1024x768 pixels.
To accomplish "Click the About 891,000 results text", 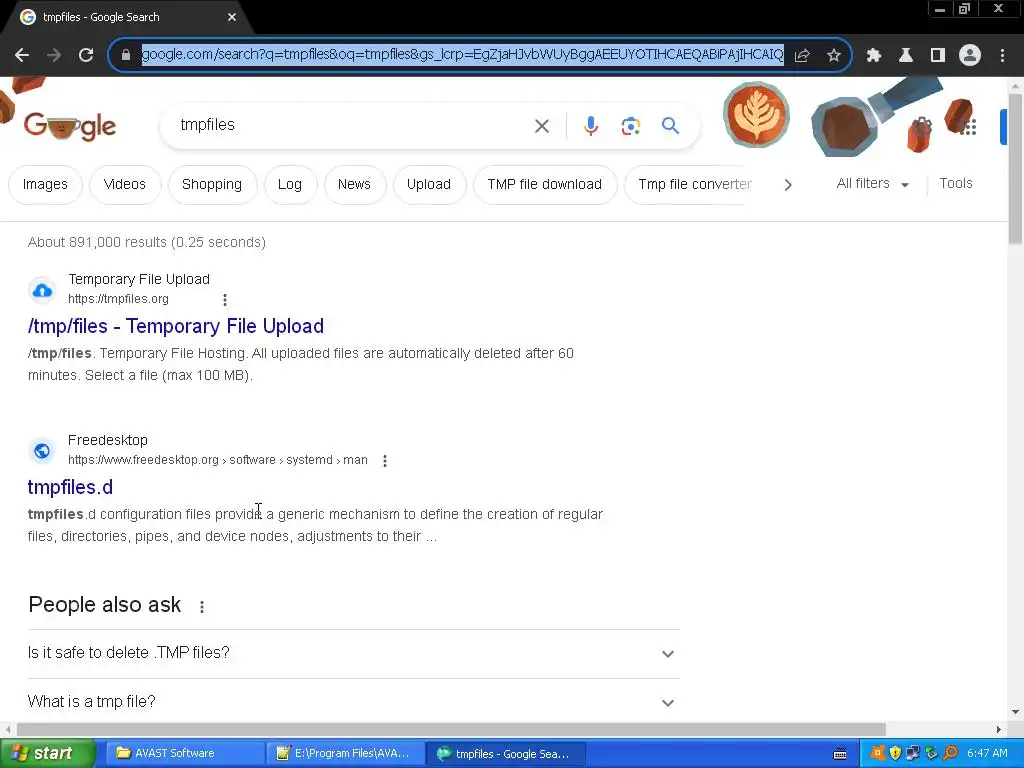I will [x=147, y=242].
